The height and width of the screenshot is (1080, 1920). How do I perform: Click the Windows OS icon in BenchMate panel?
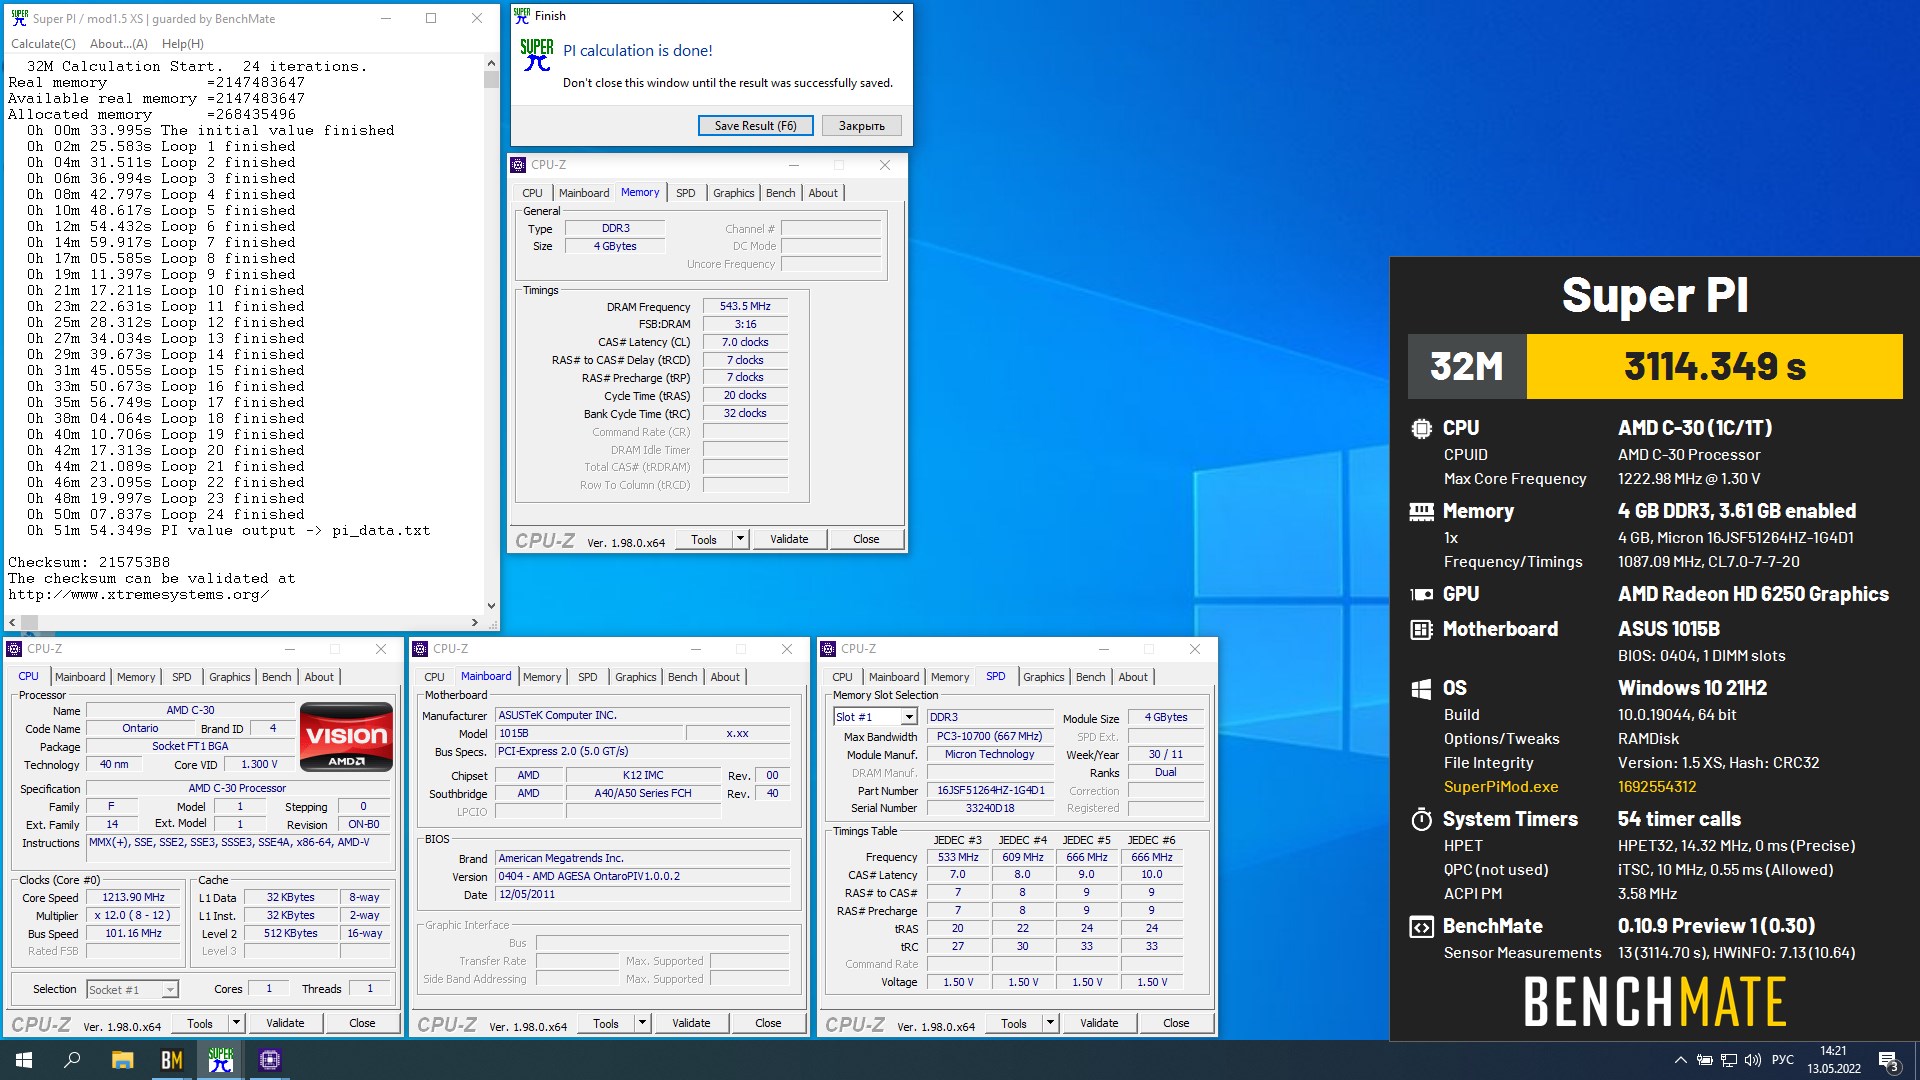(1421, 689)
